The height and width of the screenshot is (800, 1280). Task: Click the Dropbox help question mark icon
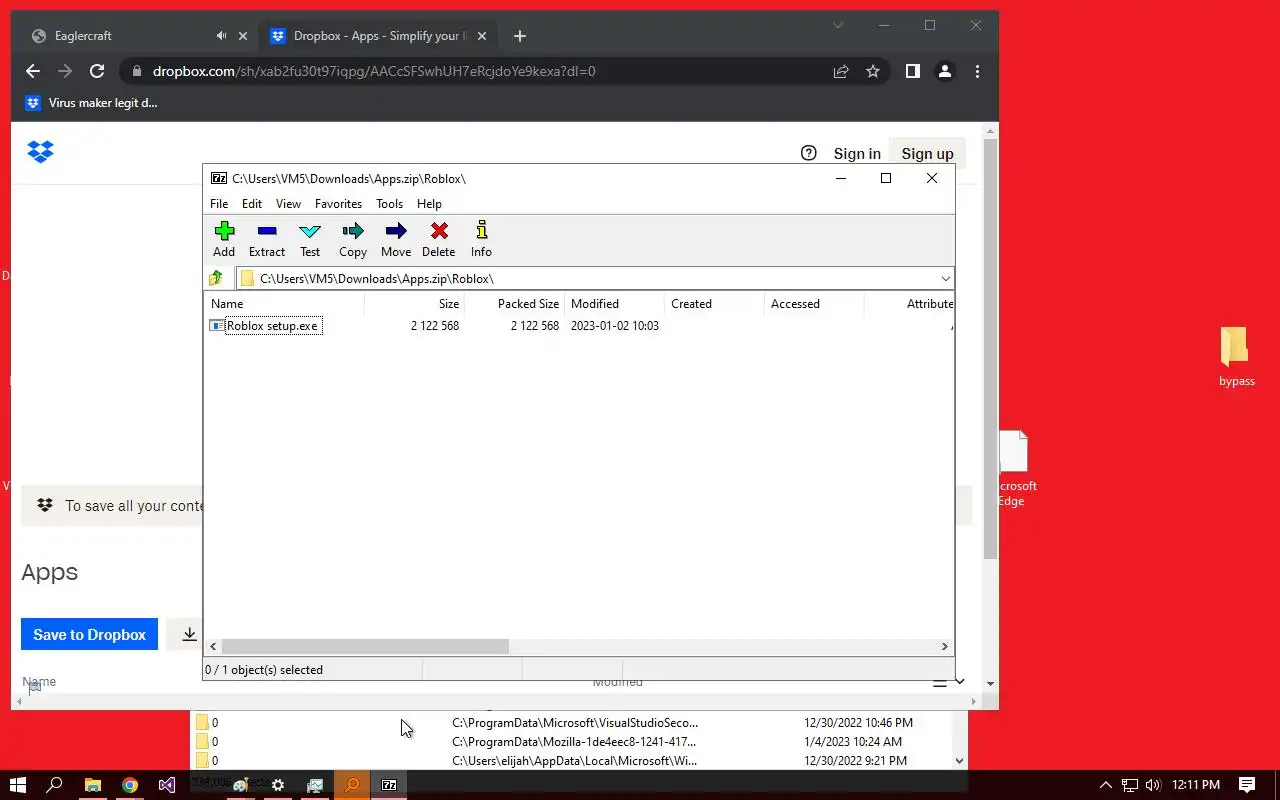click(x=809, y=153)
